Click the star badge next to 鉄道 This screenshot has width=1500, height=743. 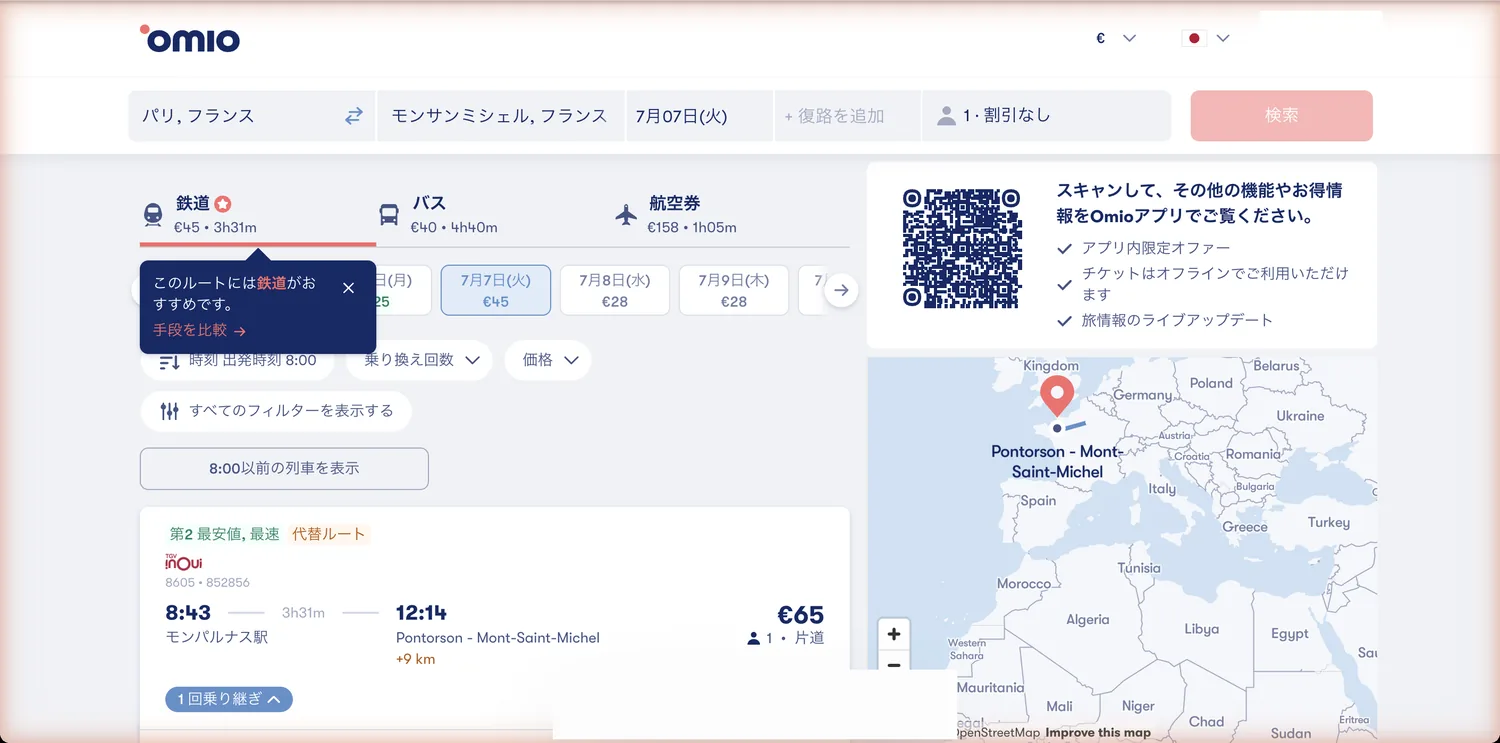(x=223, y=204)
